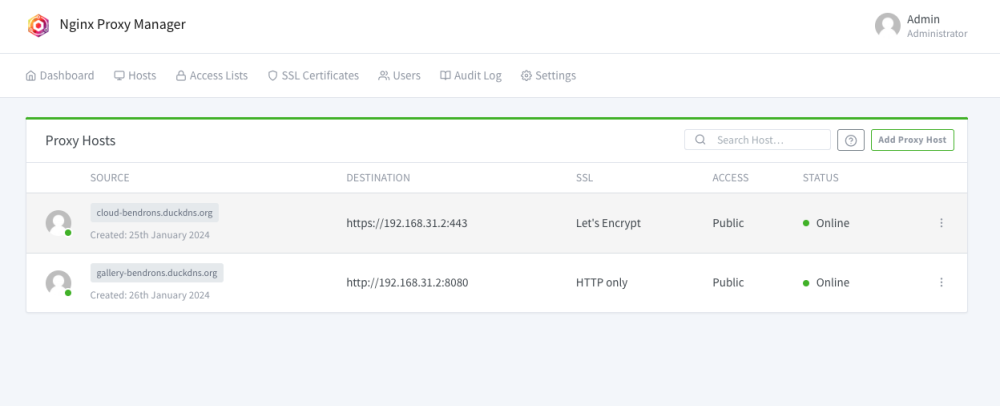Click the STATUS column header
Screen dimensions: 1000x406
pos(820,178)
